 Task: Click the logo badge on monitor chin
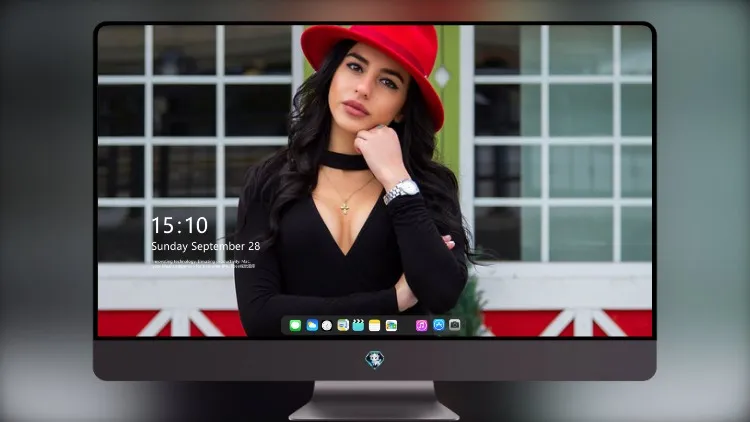(x=375, y=360)
